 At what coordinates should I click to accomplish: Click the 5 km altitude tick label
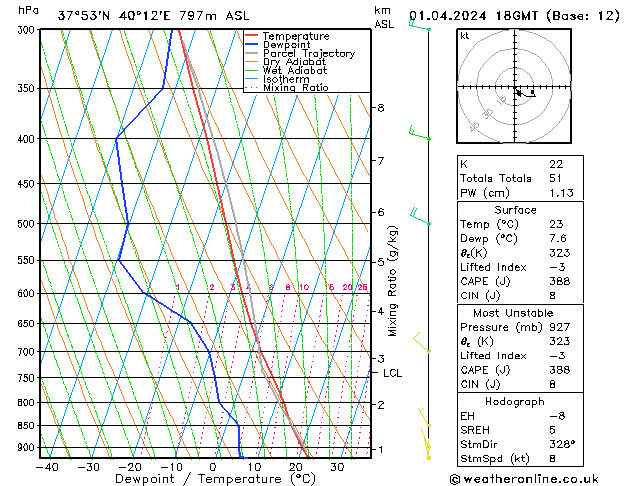tap(381, 262)
